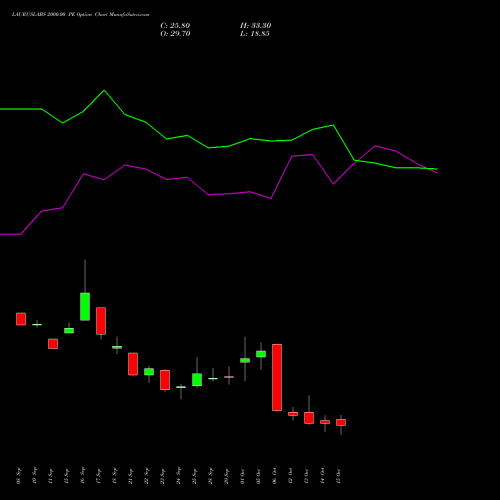Click the '10 Sep' date axis label
This screenshot has height=500, width=500.
point(35,476)
